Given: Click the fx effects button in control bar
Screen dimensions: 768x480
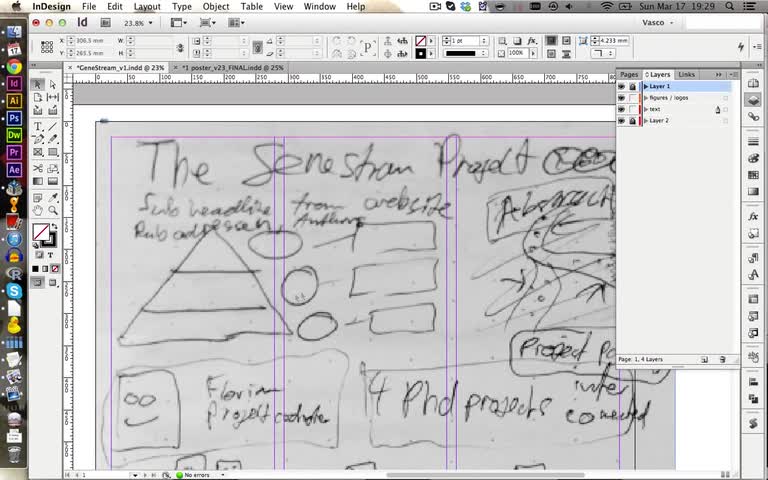Looking at the screenshot, I should (531, 41).
